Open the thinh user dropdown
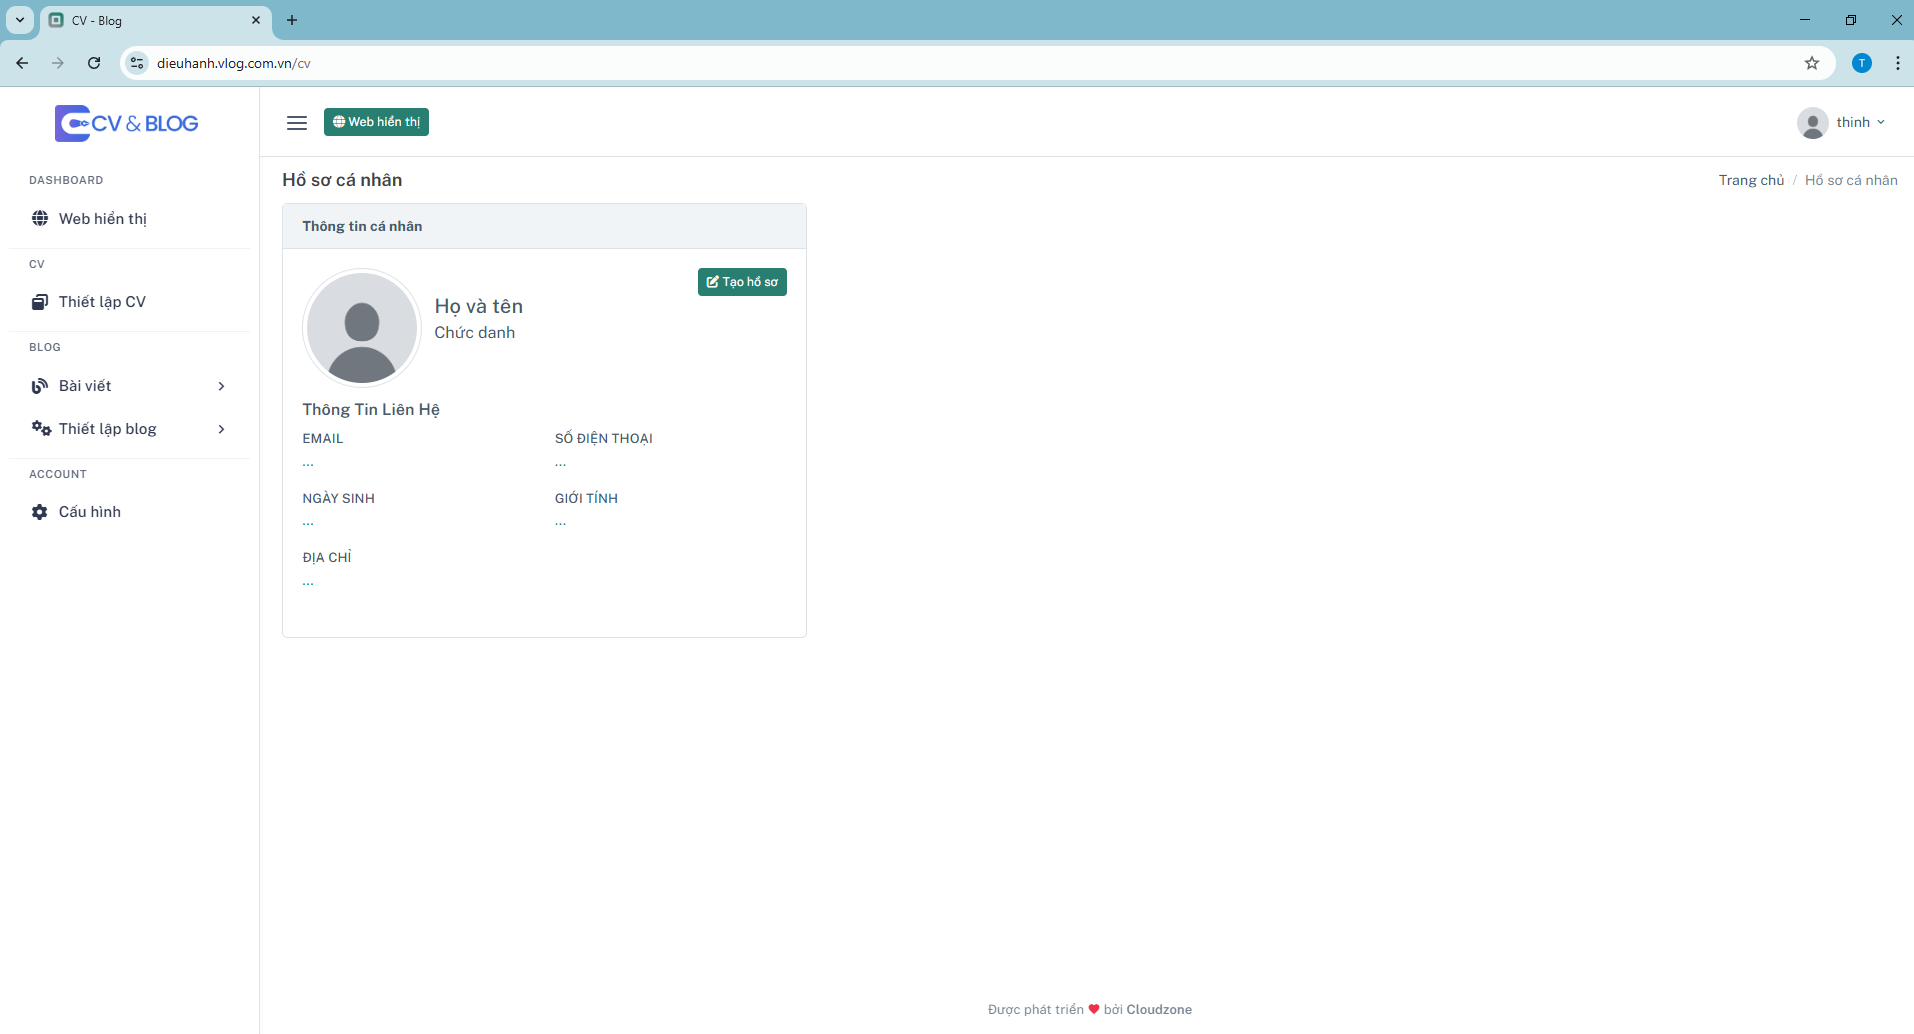 click(x=1841, y=122)
